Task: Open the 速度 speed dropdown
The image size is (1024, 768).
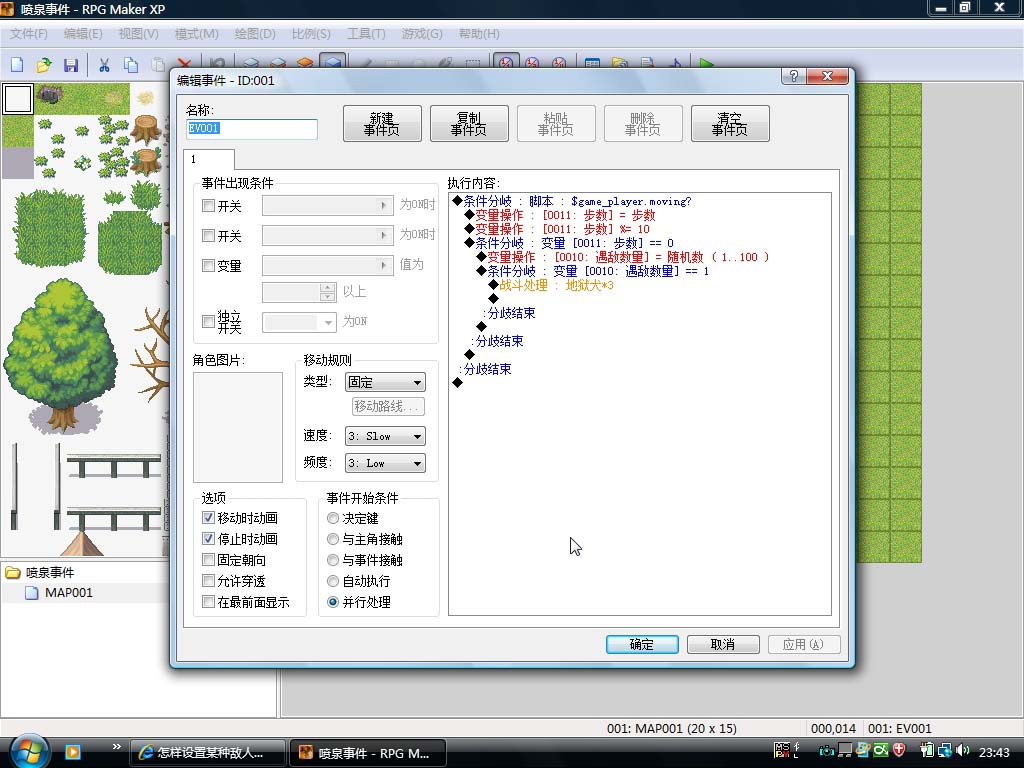Action: tap(385, 436)
